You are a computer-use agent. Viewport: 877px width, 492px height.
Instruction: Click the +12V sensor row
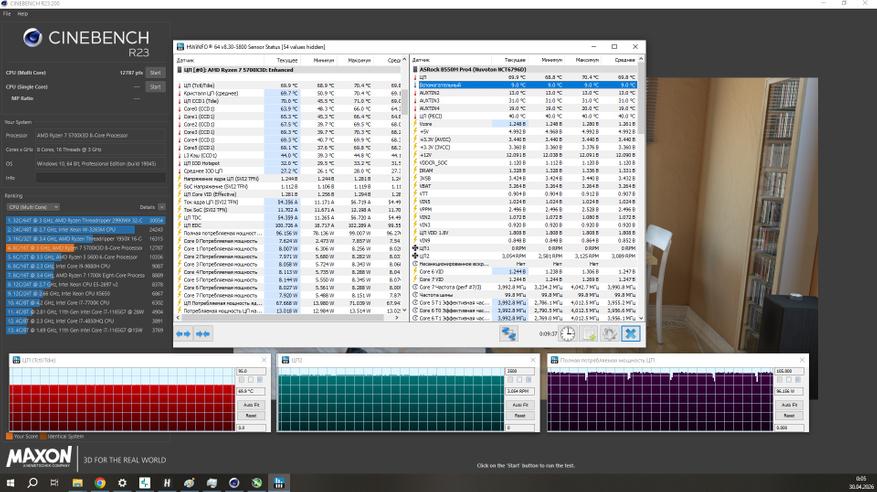coord(526,155)
